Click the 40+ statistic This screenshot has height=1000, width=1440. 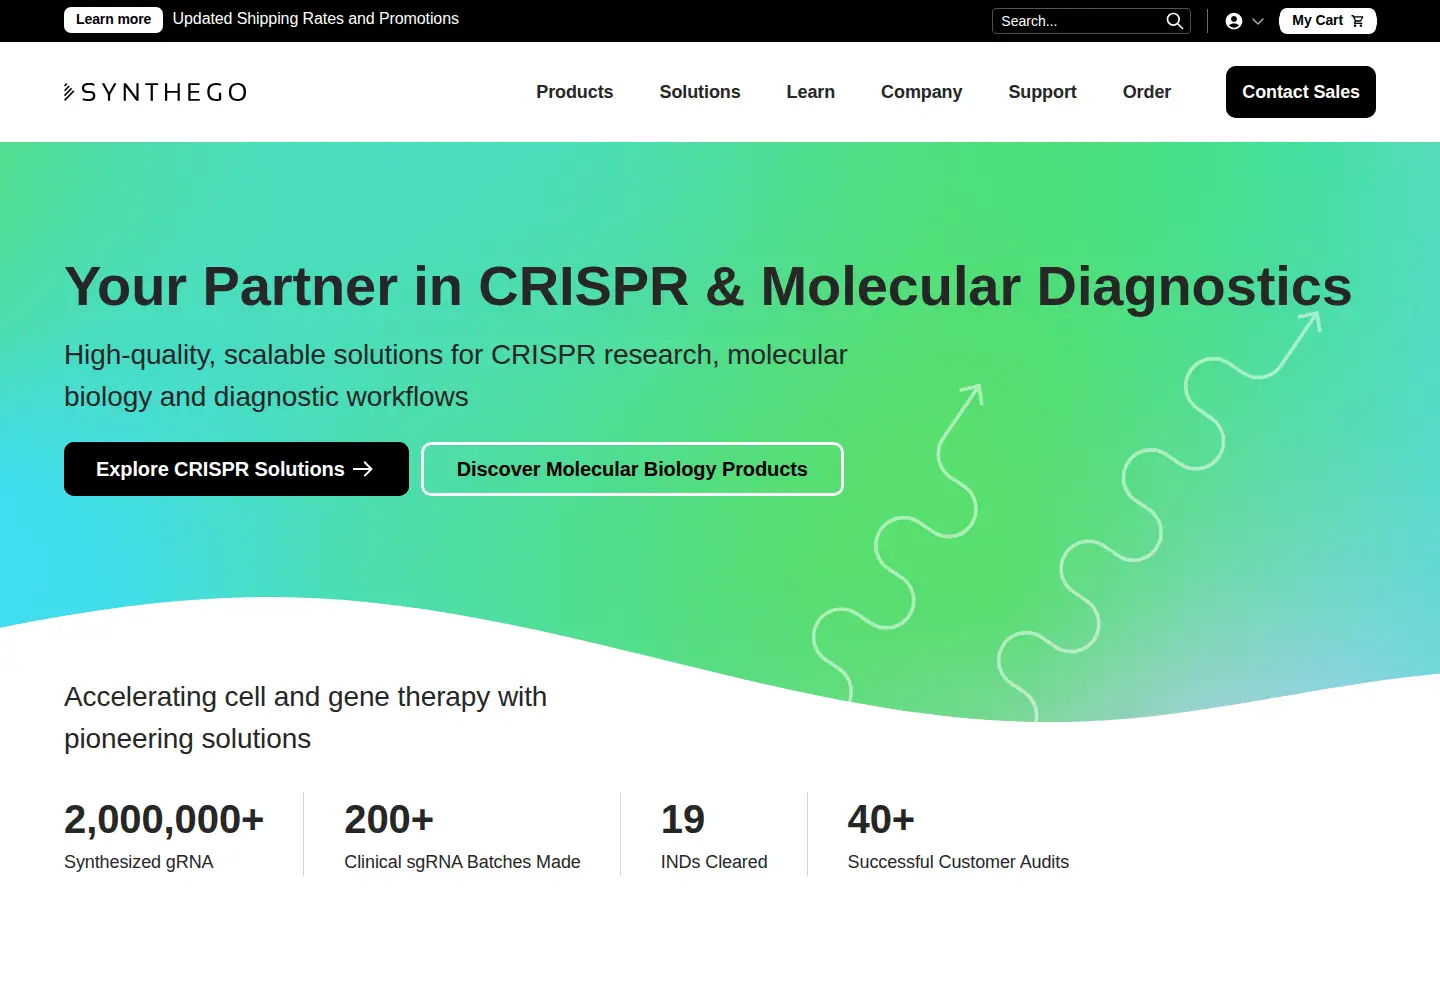pyautogui.click(x=881, y=820)
